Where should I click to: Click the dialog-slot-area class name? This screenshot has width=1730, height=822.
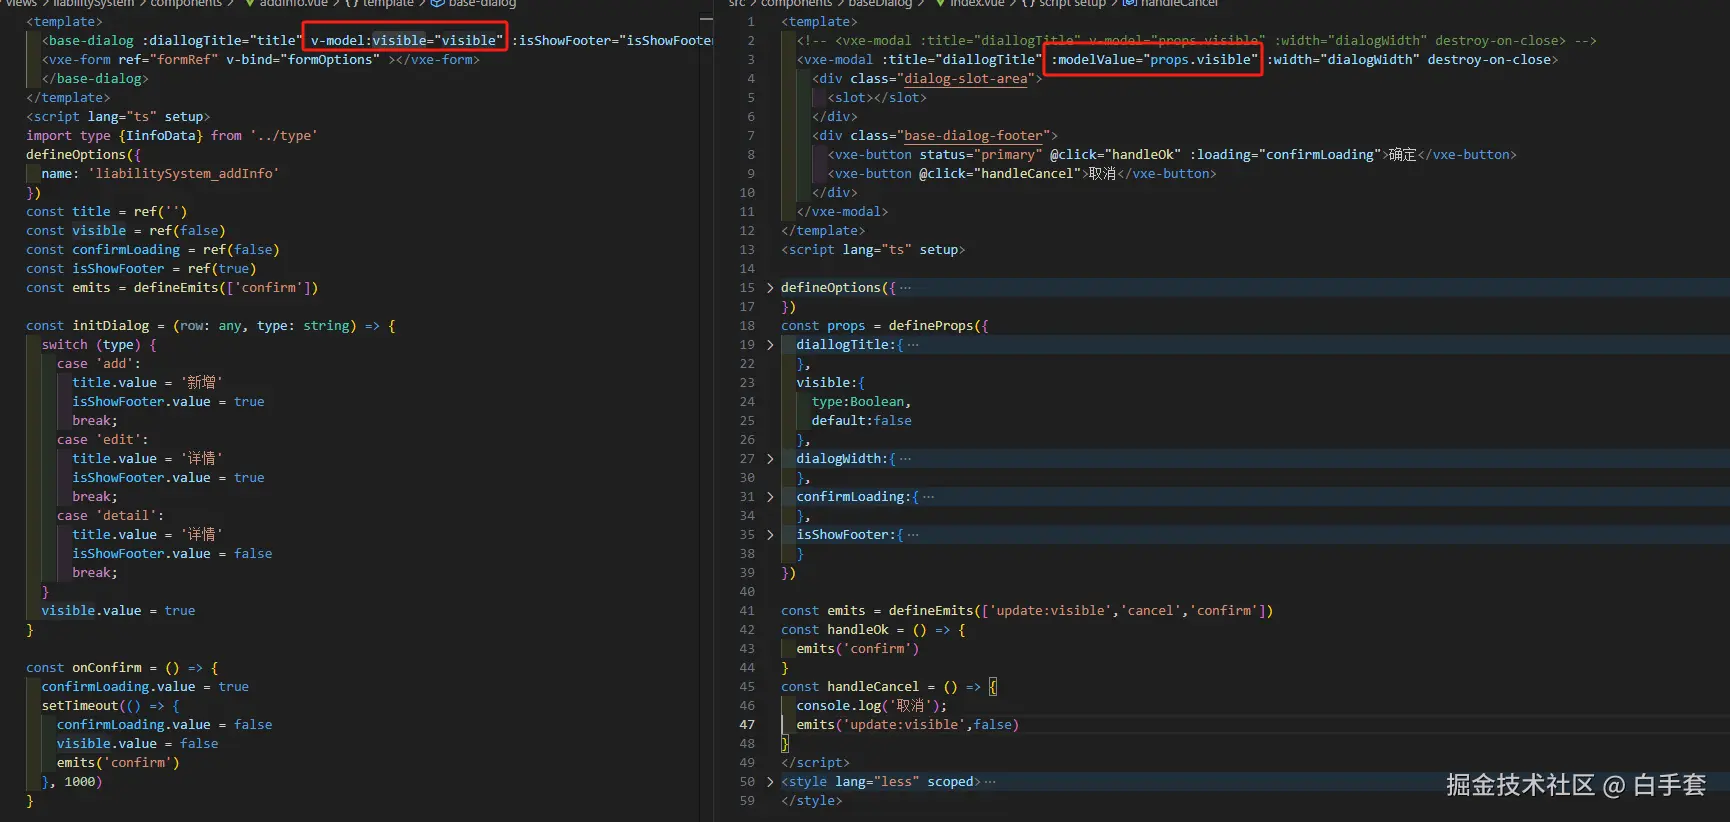point(966,79)
